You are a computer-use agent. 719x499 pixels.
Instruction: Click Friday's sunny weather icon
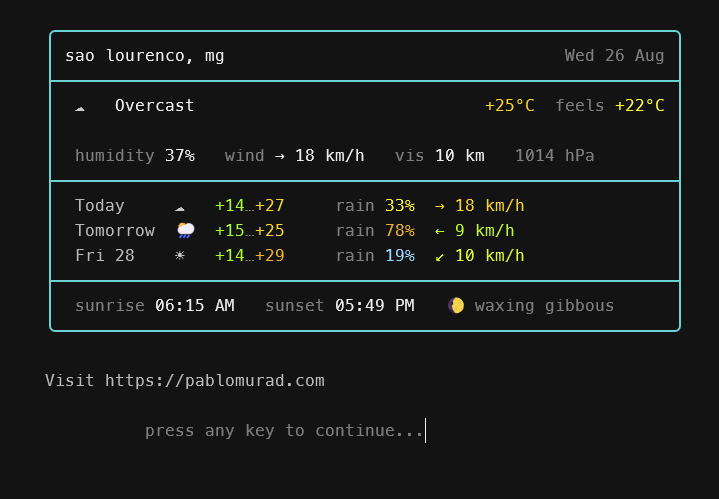tap(180, 255)
